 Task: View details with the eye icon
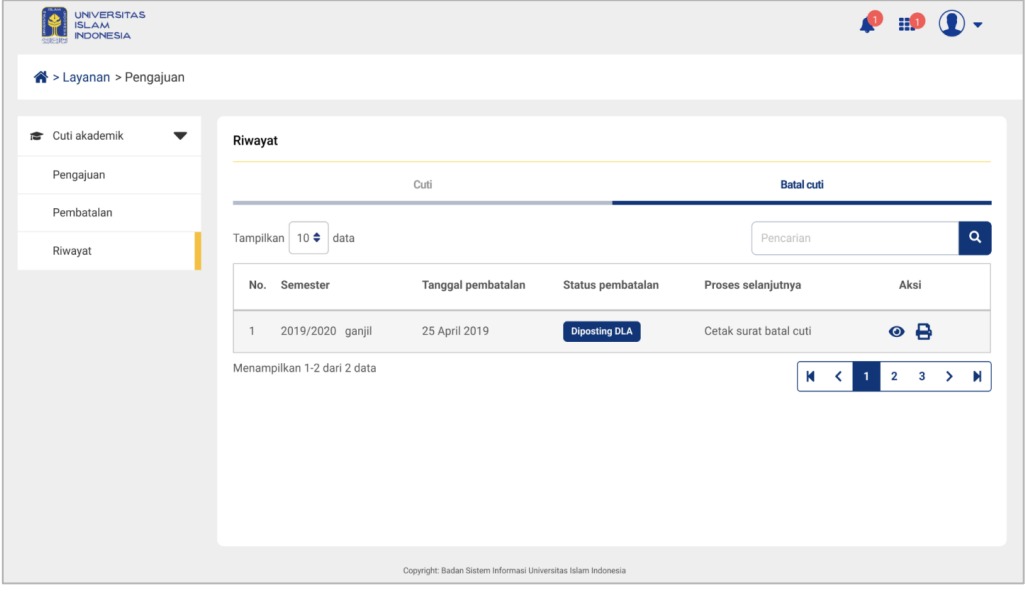pos(897,332)
